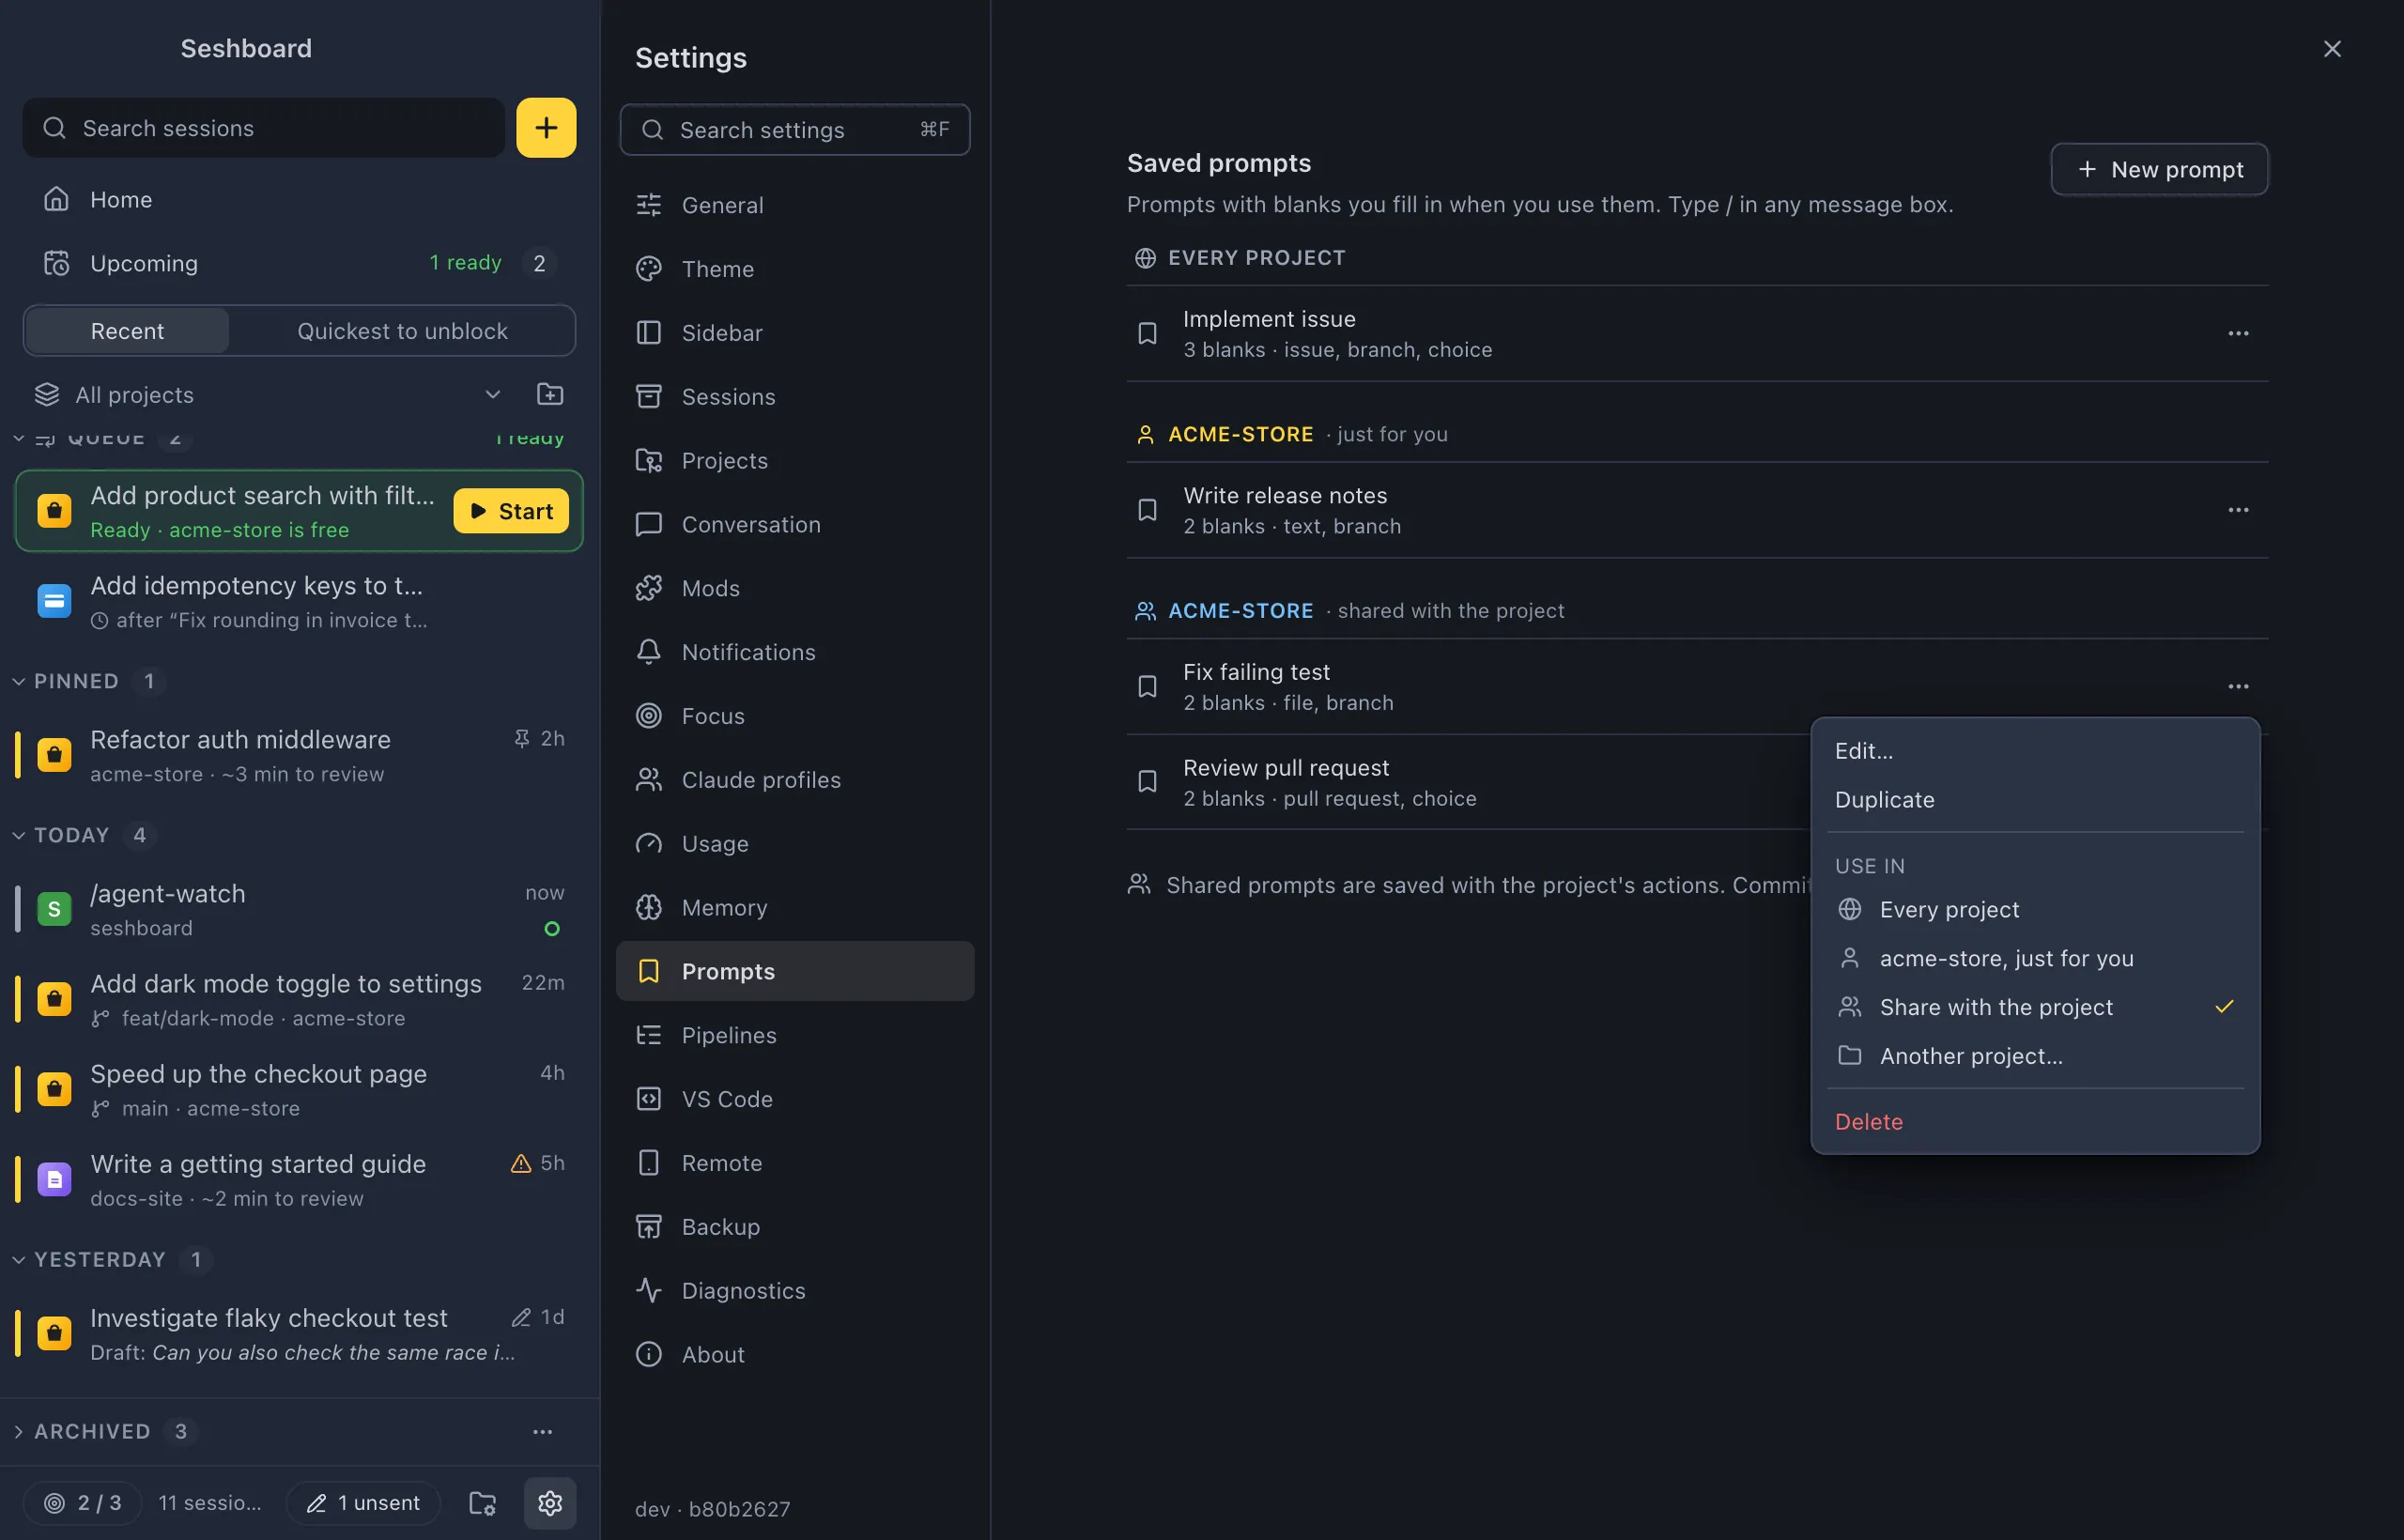Image resolution: width=2404 pixels, height=1540 pixels.
Task: Click the 2 / 3 focus indicator
Action: click(82, 1502)
